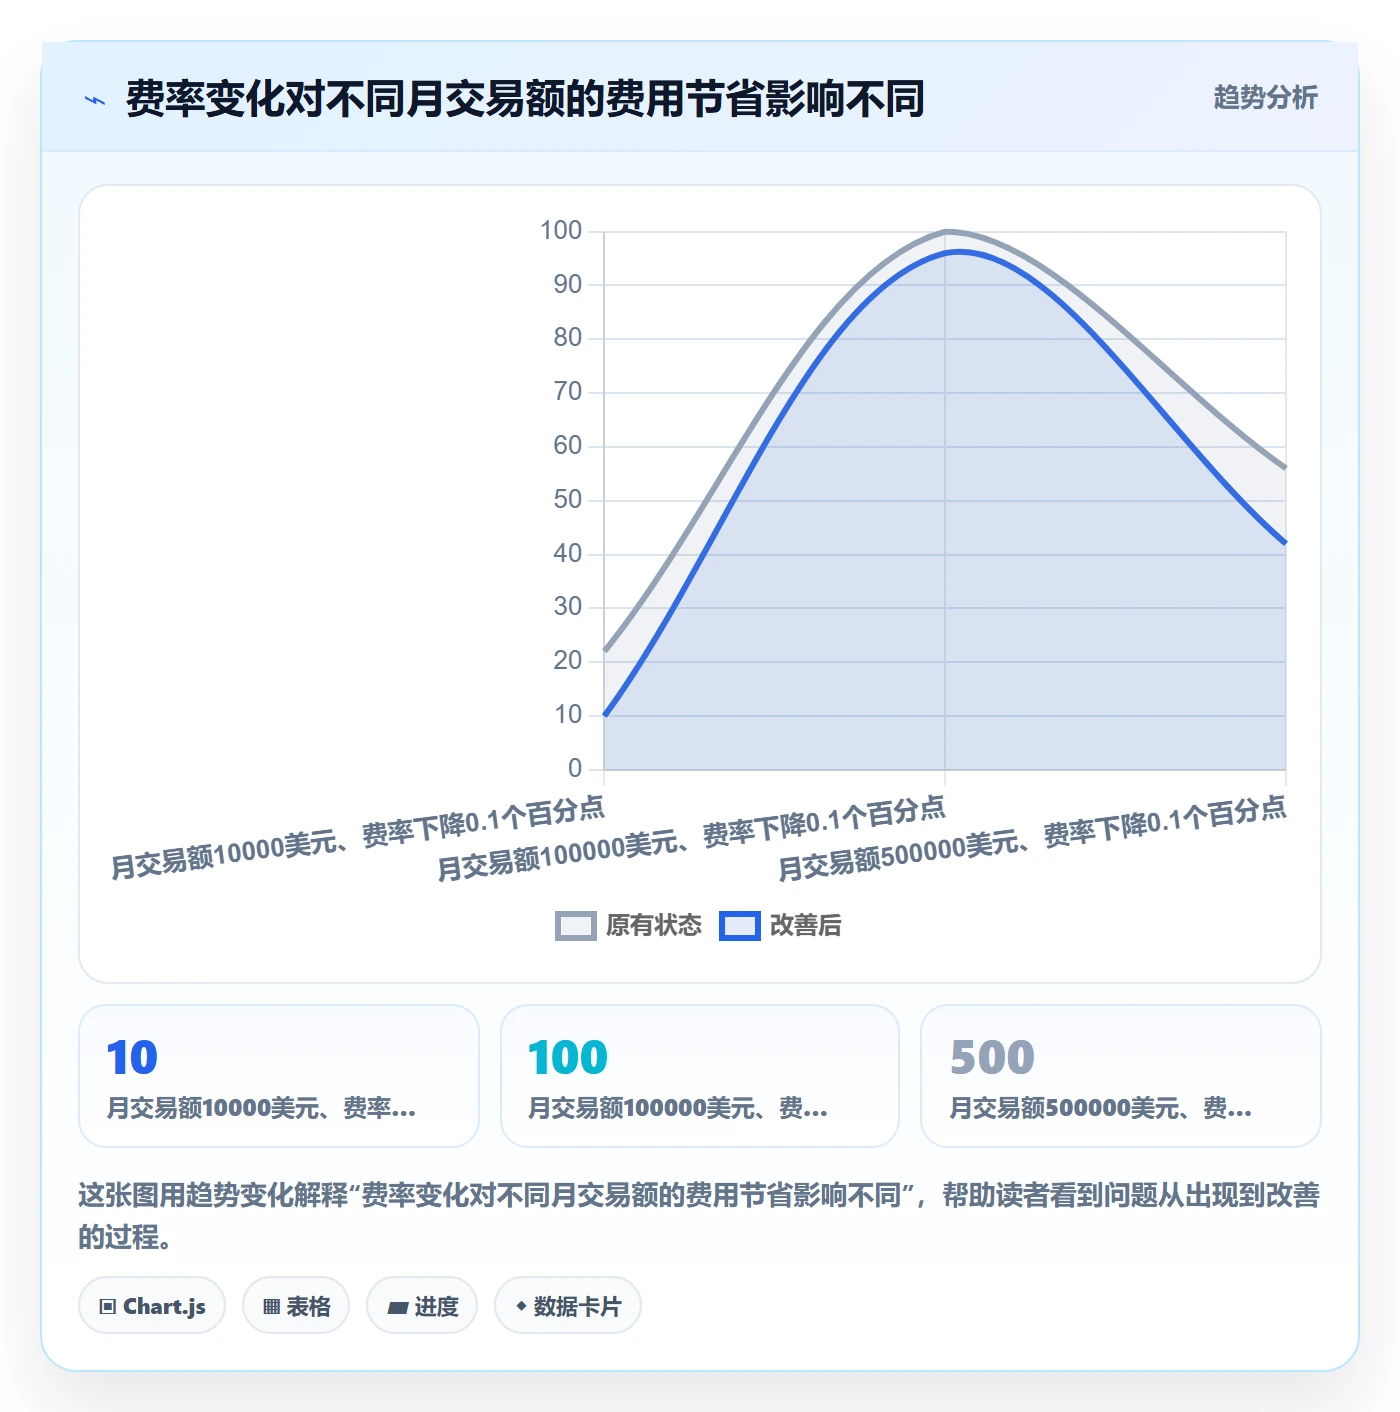Click the y-axis value 90
The width and height of the screenshot is (1400, 1412).
568,285
